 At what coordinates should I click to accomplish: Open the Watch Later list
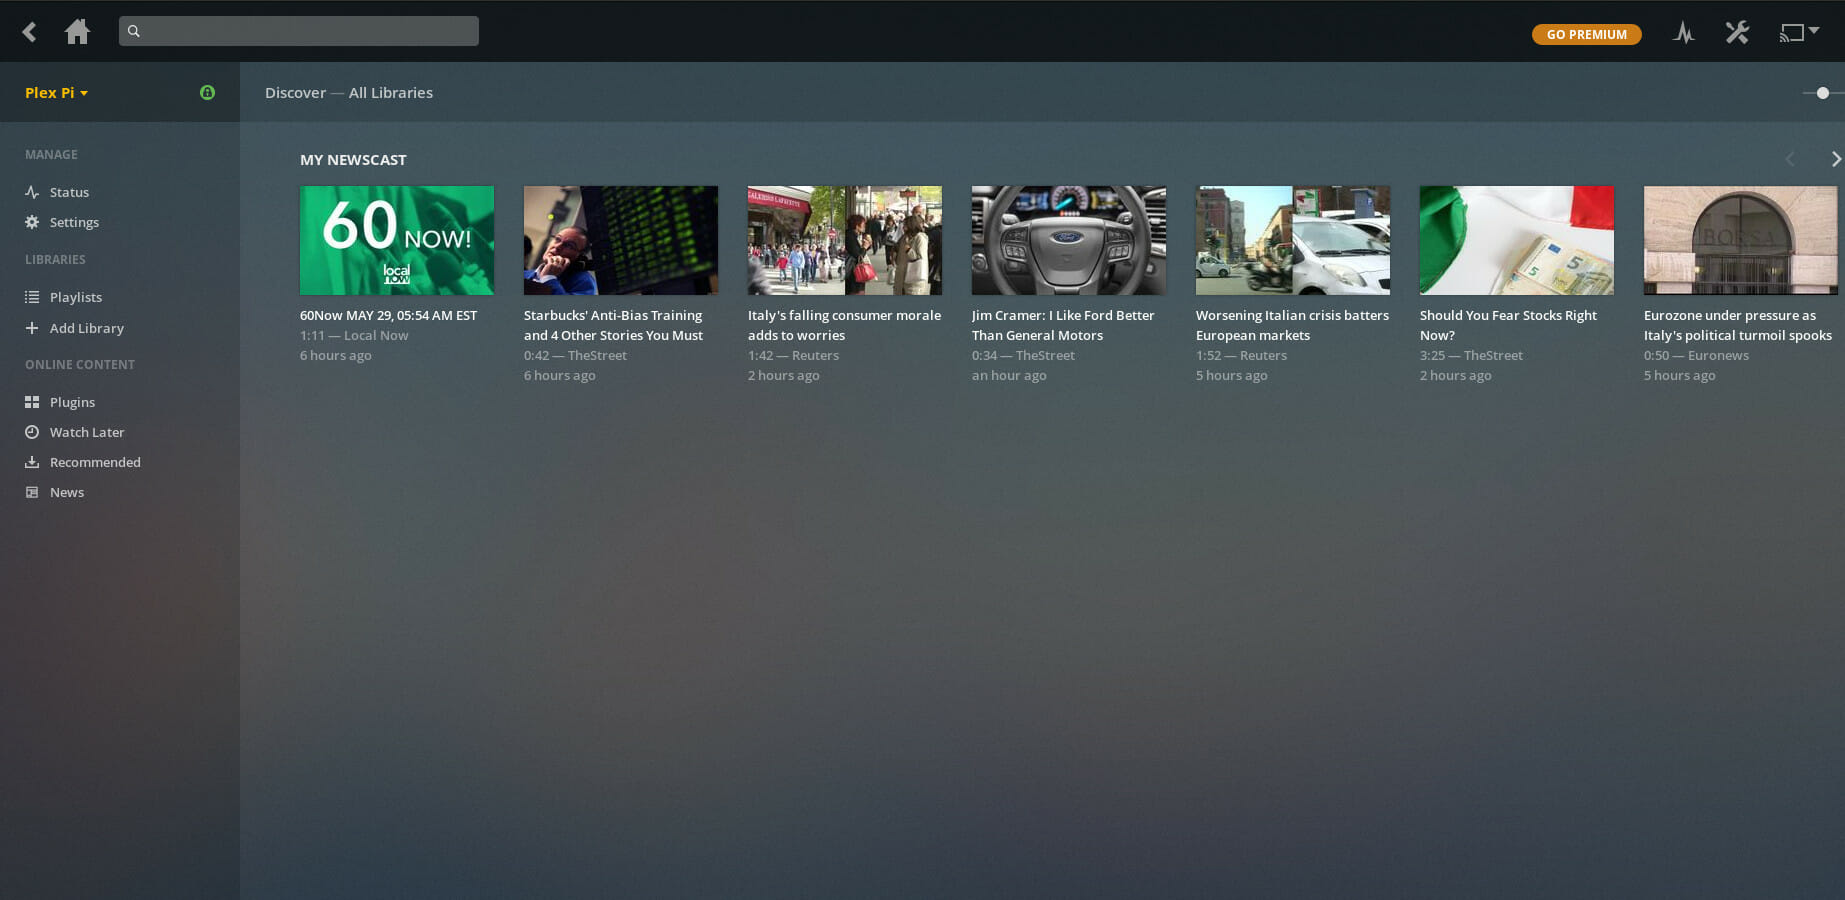pyautogui.click(x=87, y=432)
